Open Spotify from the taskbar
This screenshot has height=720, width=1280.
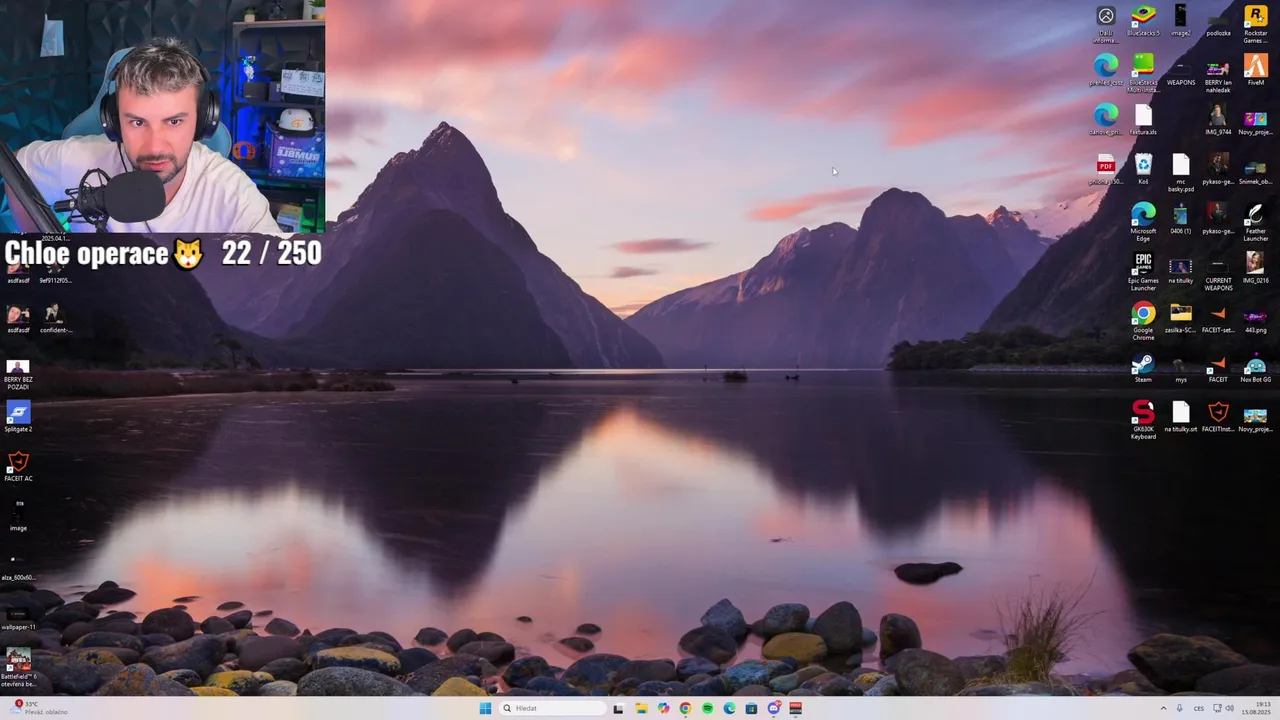coord(707,708)
